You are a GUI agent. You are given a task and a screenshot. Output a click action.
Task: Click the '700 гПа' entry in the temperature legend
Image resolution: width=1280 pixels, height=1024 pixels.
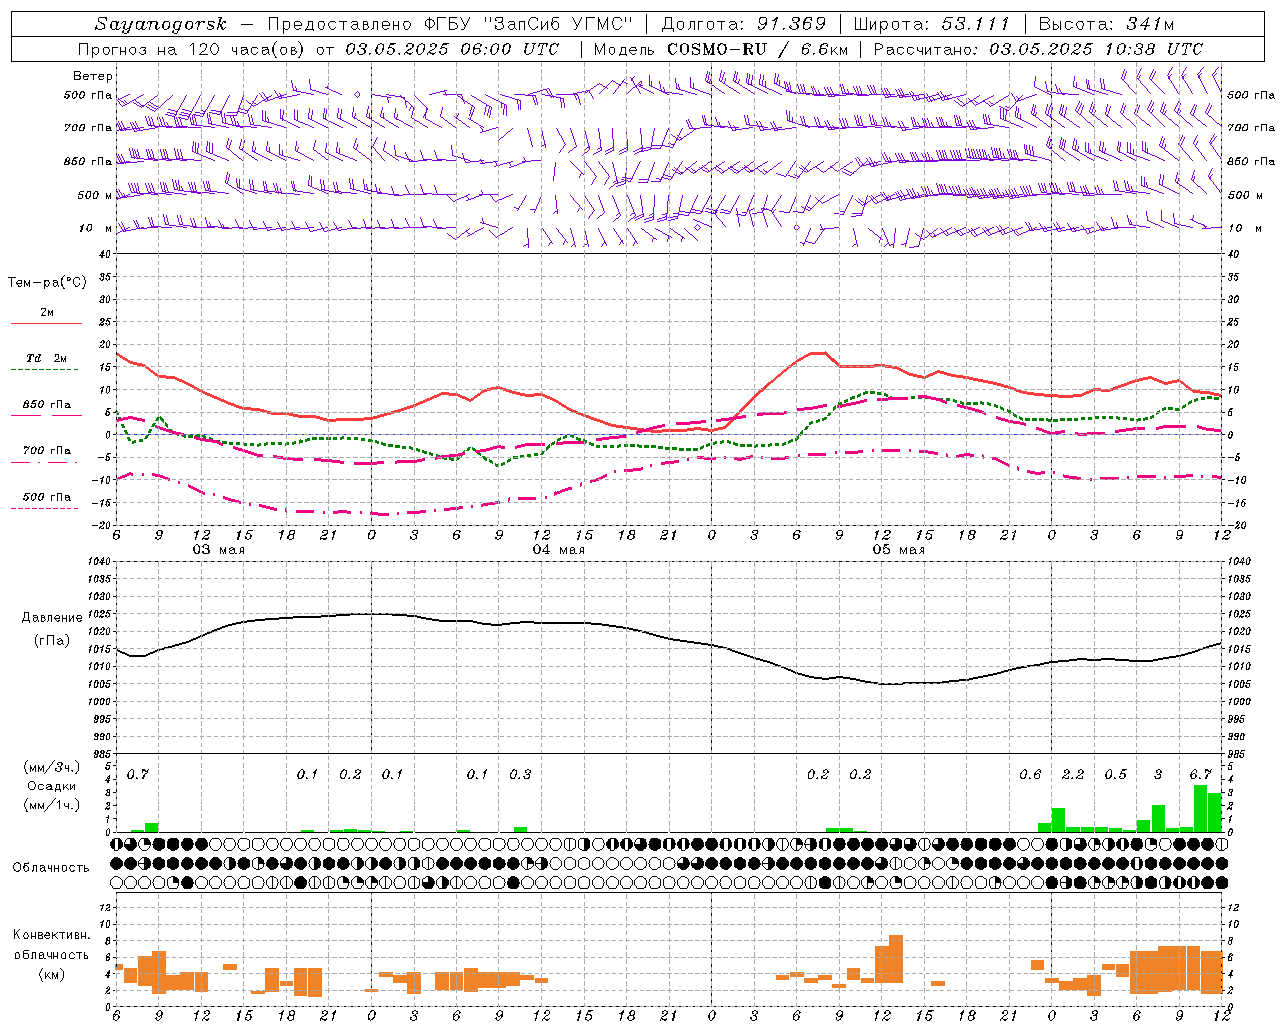[x=47, y=451]
